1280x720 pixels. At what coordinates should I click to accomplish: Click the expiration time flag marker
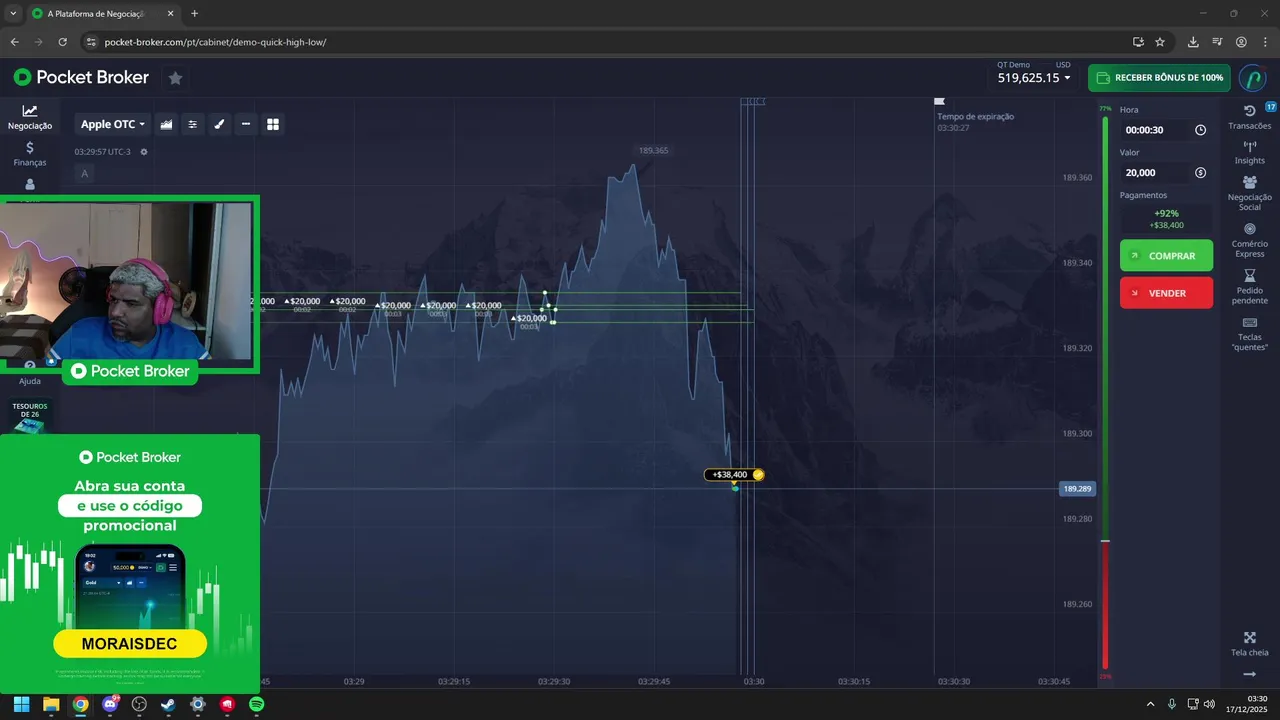[x=939, y=101]
